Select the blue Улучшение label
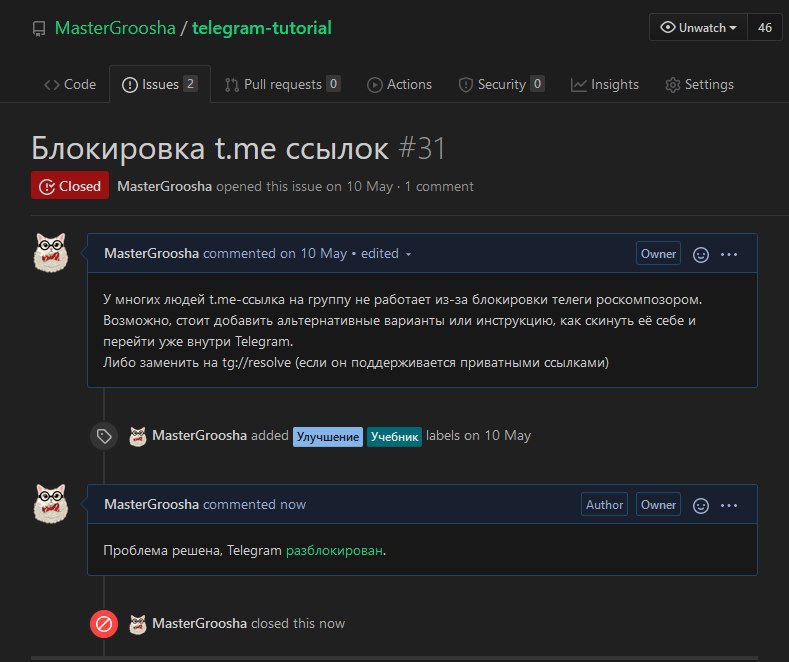789x662 pixels. tap(328, 437)
